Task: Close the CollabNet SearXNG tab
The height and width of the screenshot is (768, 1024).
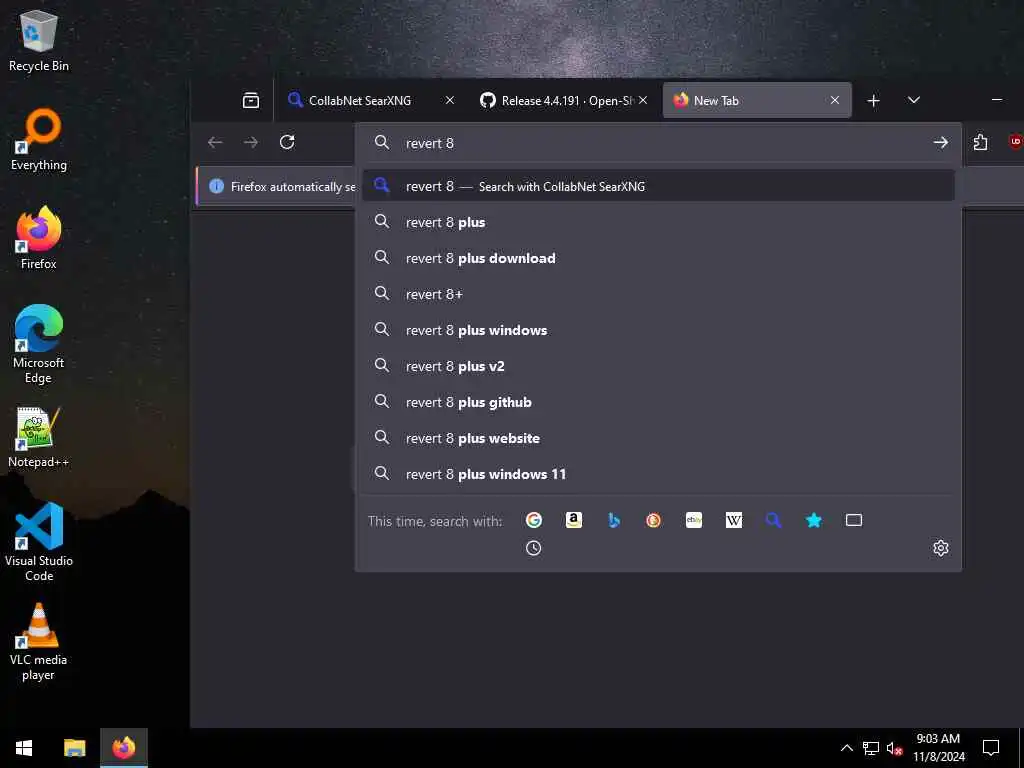Action: coord(450,101)
